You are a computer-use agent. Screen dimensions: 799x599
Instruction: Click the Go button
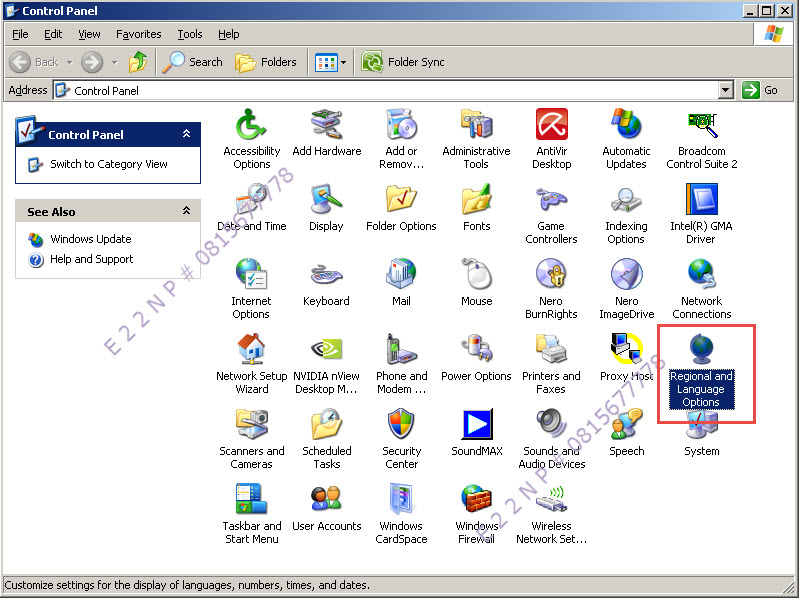coord(760,90)
